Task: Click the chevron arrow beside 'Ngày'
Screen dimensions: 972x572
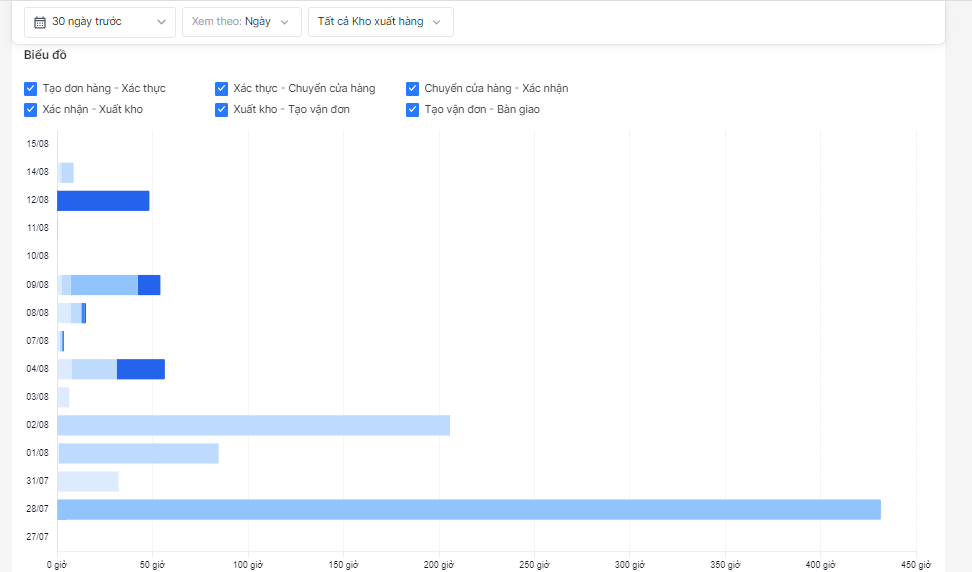Action: (x=285, y=22)
